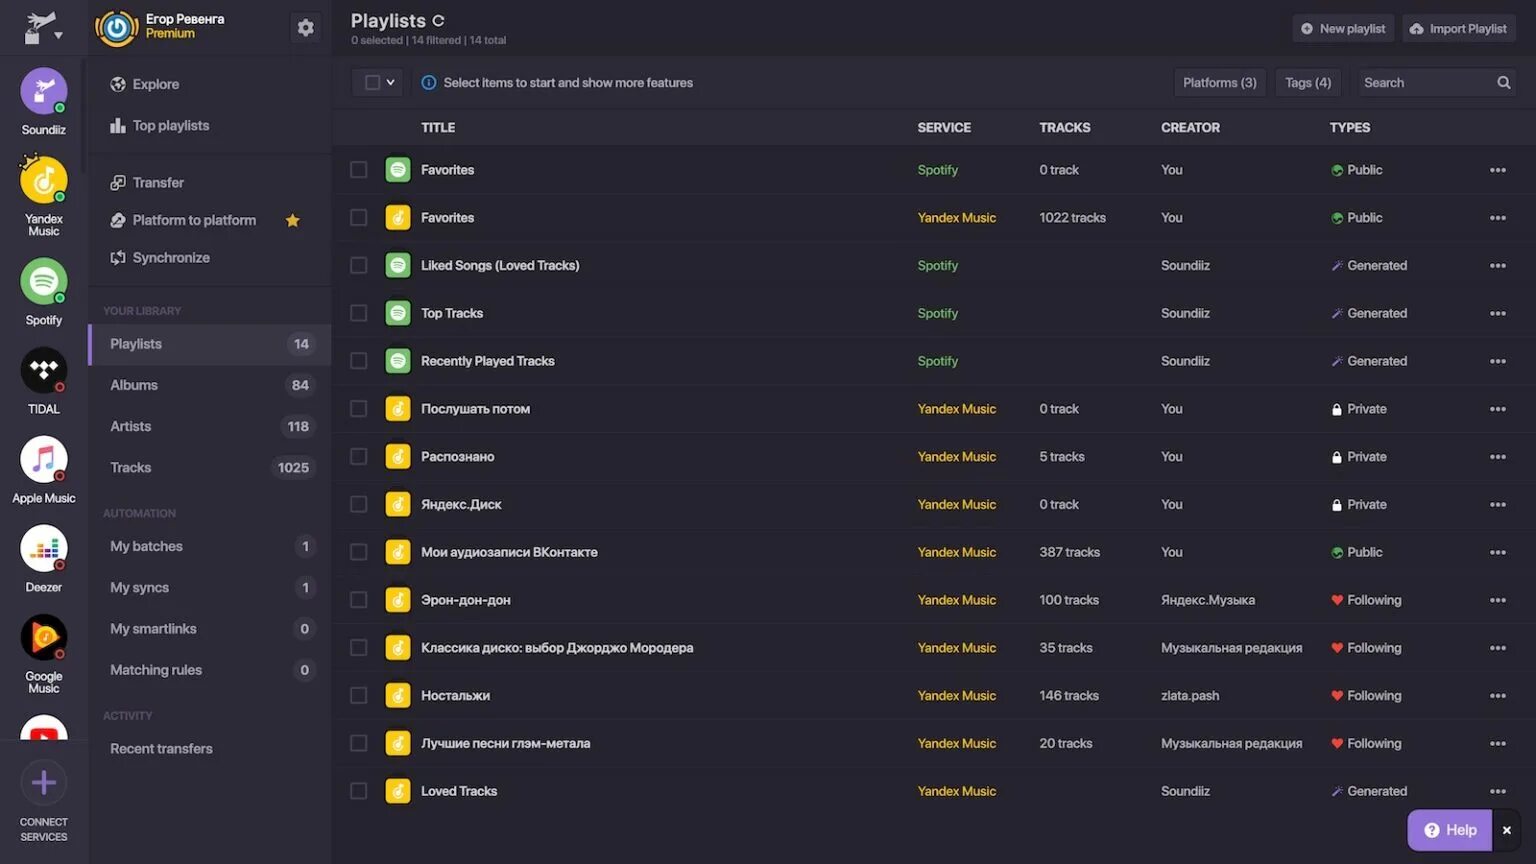
Task: Open options for Яндекс.Диск playlist
Action: 1497,505
